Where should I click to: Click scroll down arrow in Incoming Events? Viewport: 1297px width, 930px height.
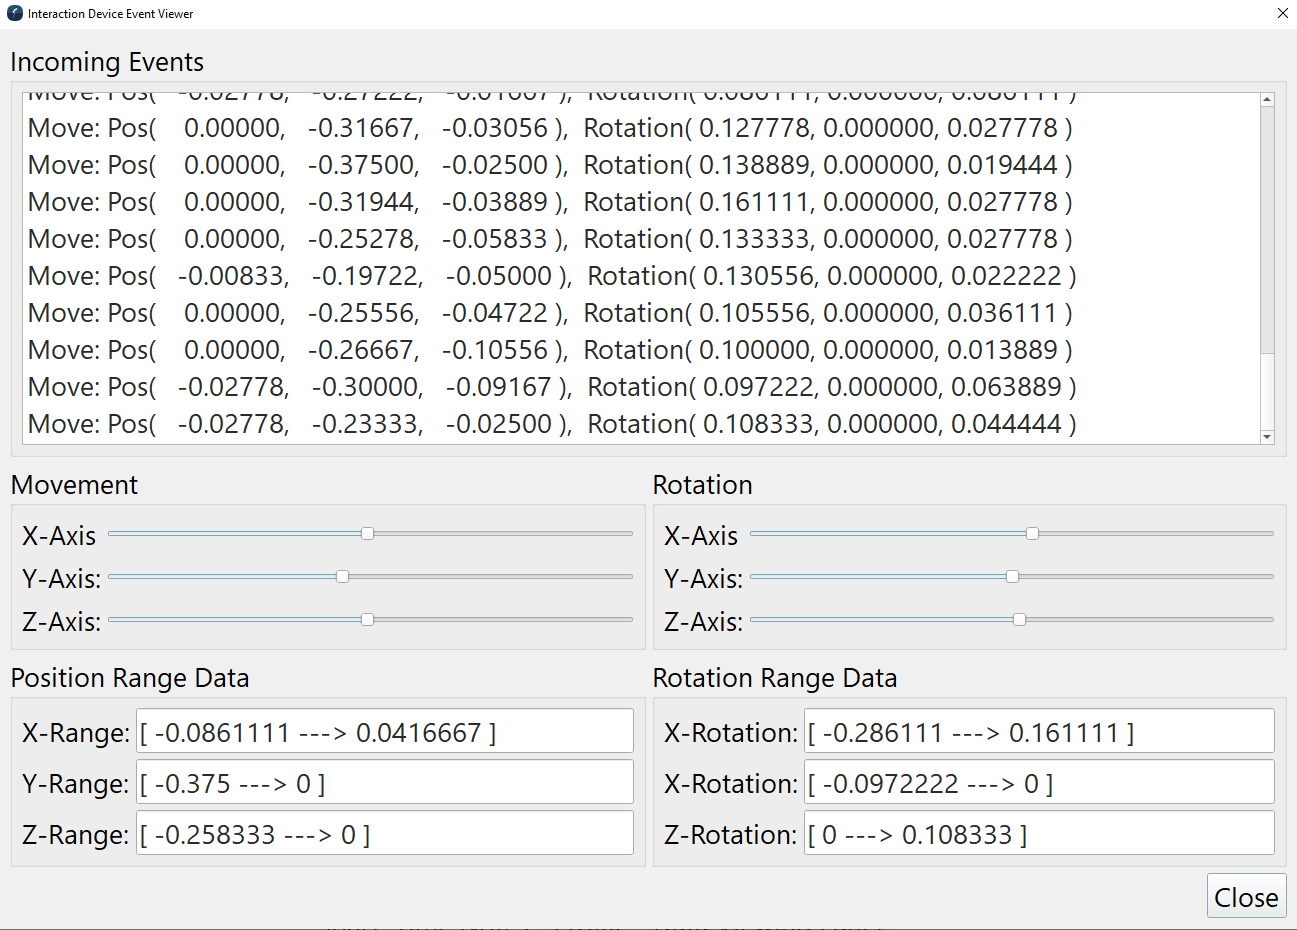[1267, 437]
